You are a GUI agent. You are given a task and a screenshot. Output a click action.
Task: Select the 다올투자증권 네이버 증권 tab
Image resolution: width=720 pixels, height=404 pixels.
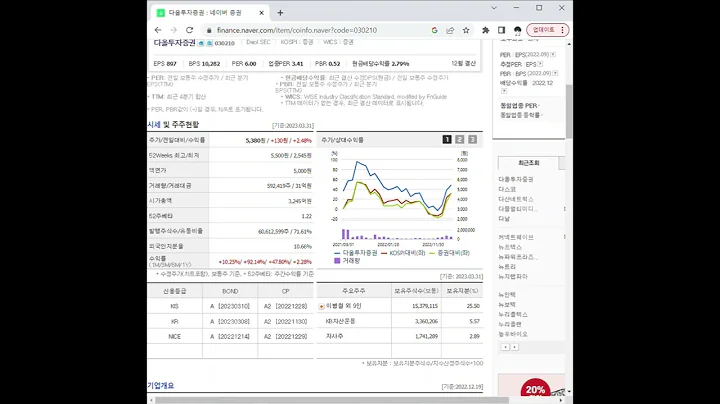pyautogui.click(x=210, y=13)
